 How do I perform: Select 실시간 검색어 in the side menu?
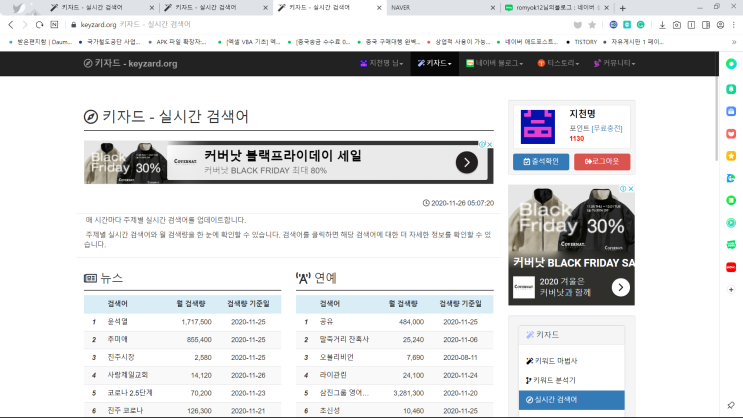pos(571,400)
